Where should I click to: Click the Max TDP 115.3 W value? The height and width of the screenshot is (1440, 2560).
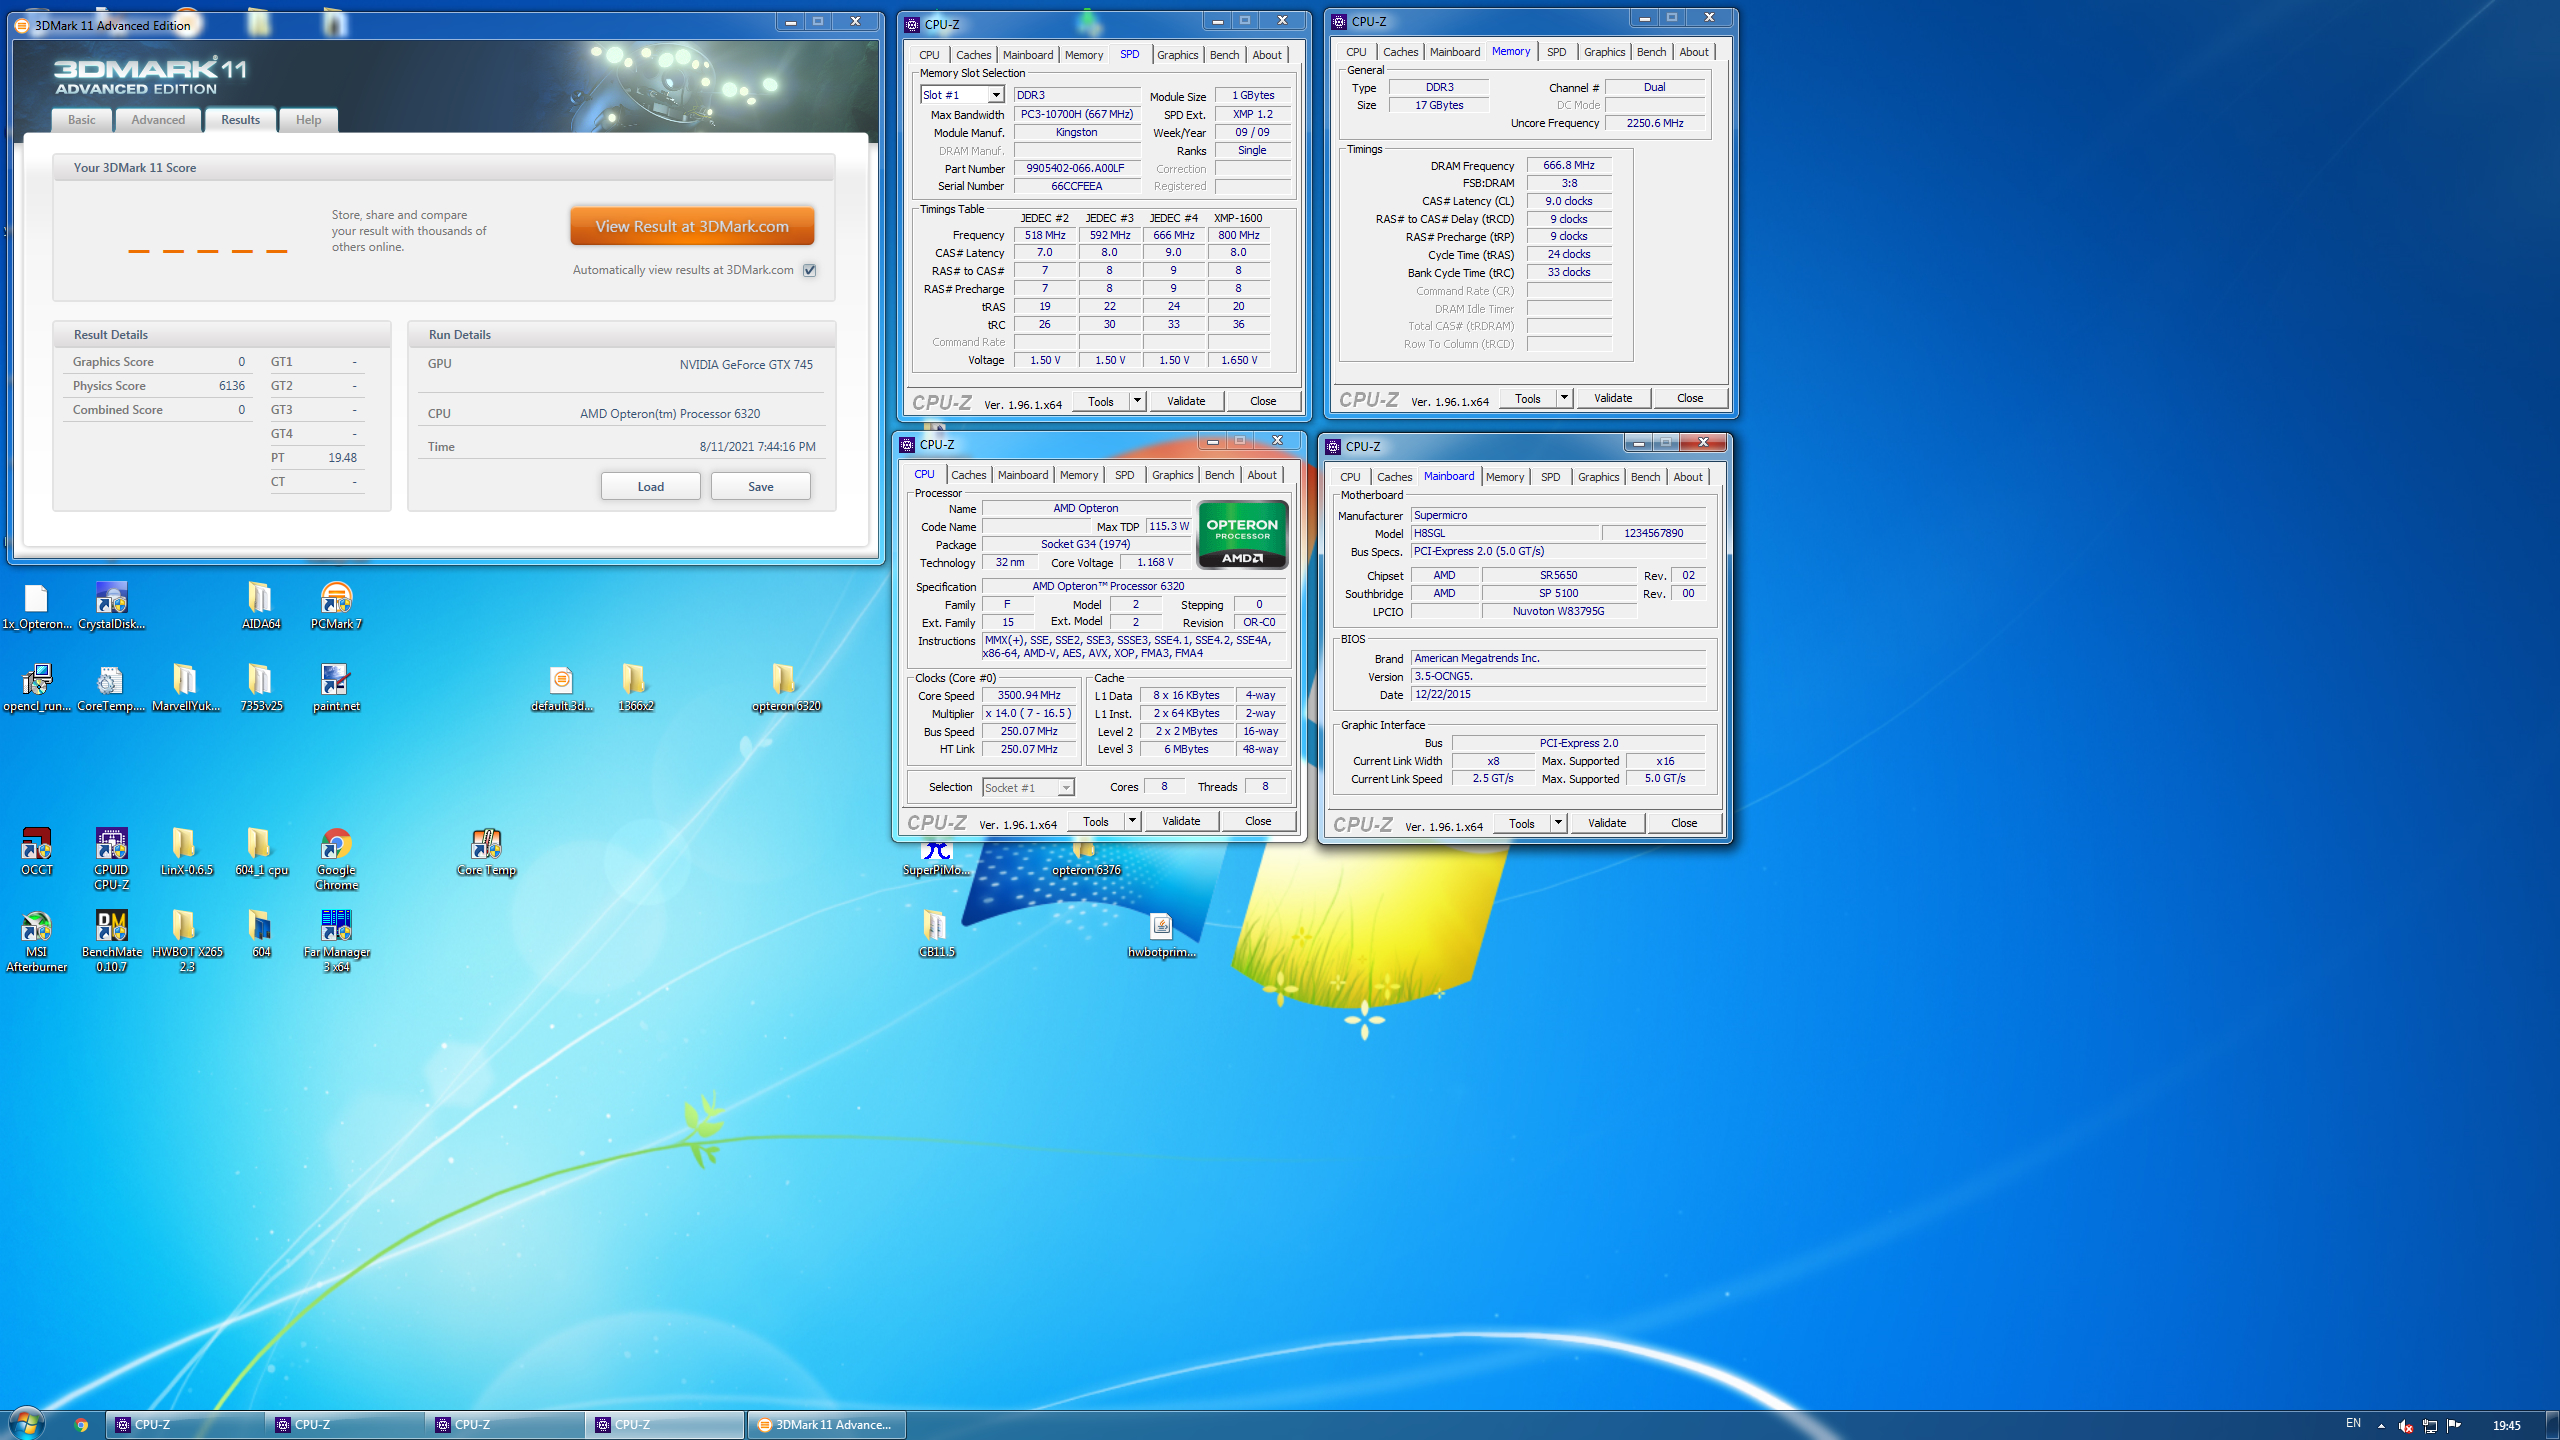point(1168,526)
